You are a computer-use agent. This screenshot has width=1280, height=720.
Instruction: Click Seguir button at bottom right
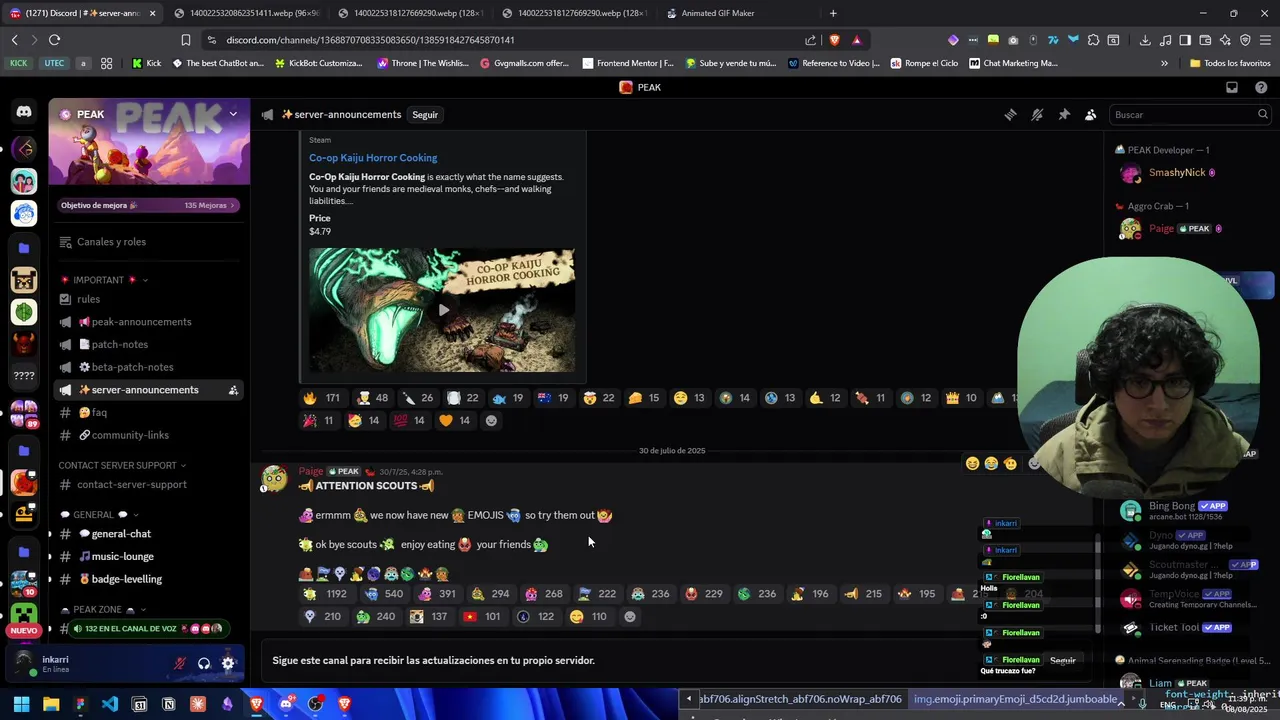pos(1062,660)
